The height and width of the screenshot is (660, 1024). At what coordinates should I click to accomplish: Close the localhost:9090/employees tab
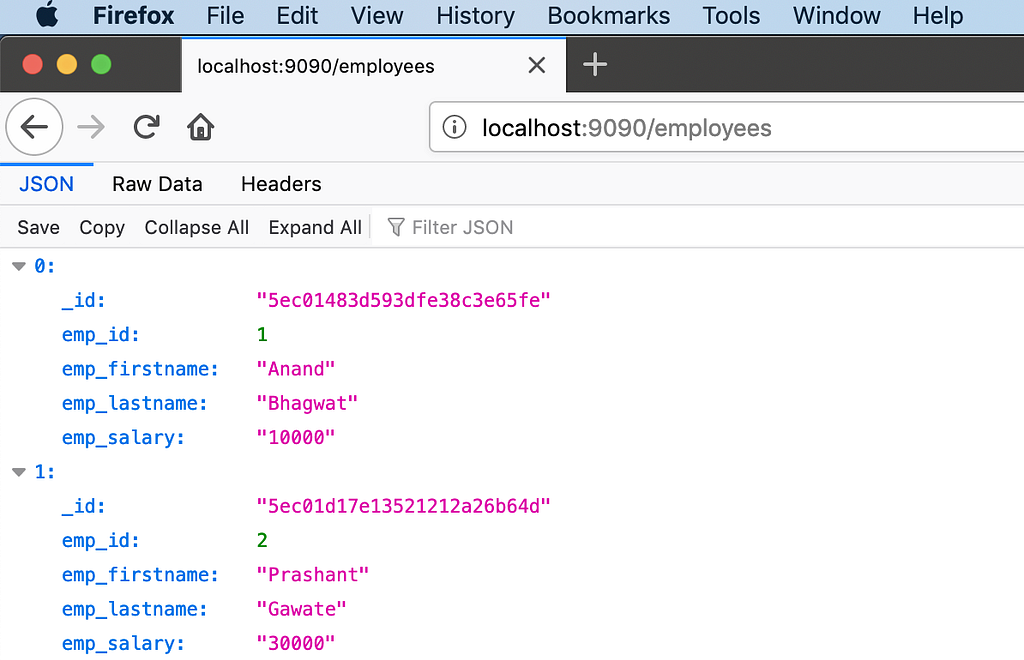pyautogui.click(x=537, y=65)
